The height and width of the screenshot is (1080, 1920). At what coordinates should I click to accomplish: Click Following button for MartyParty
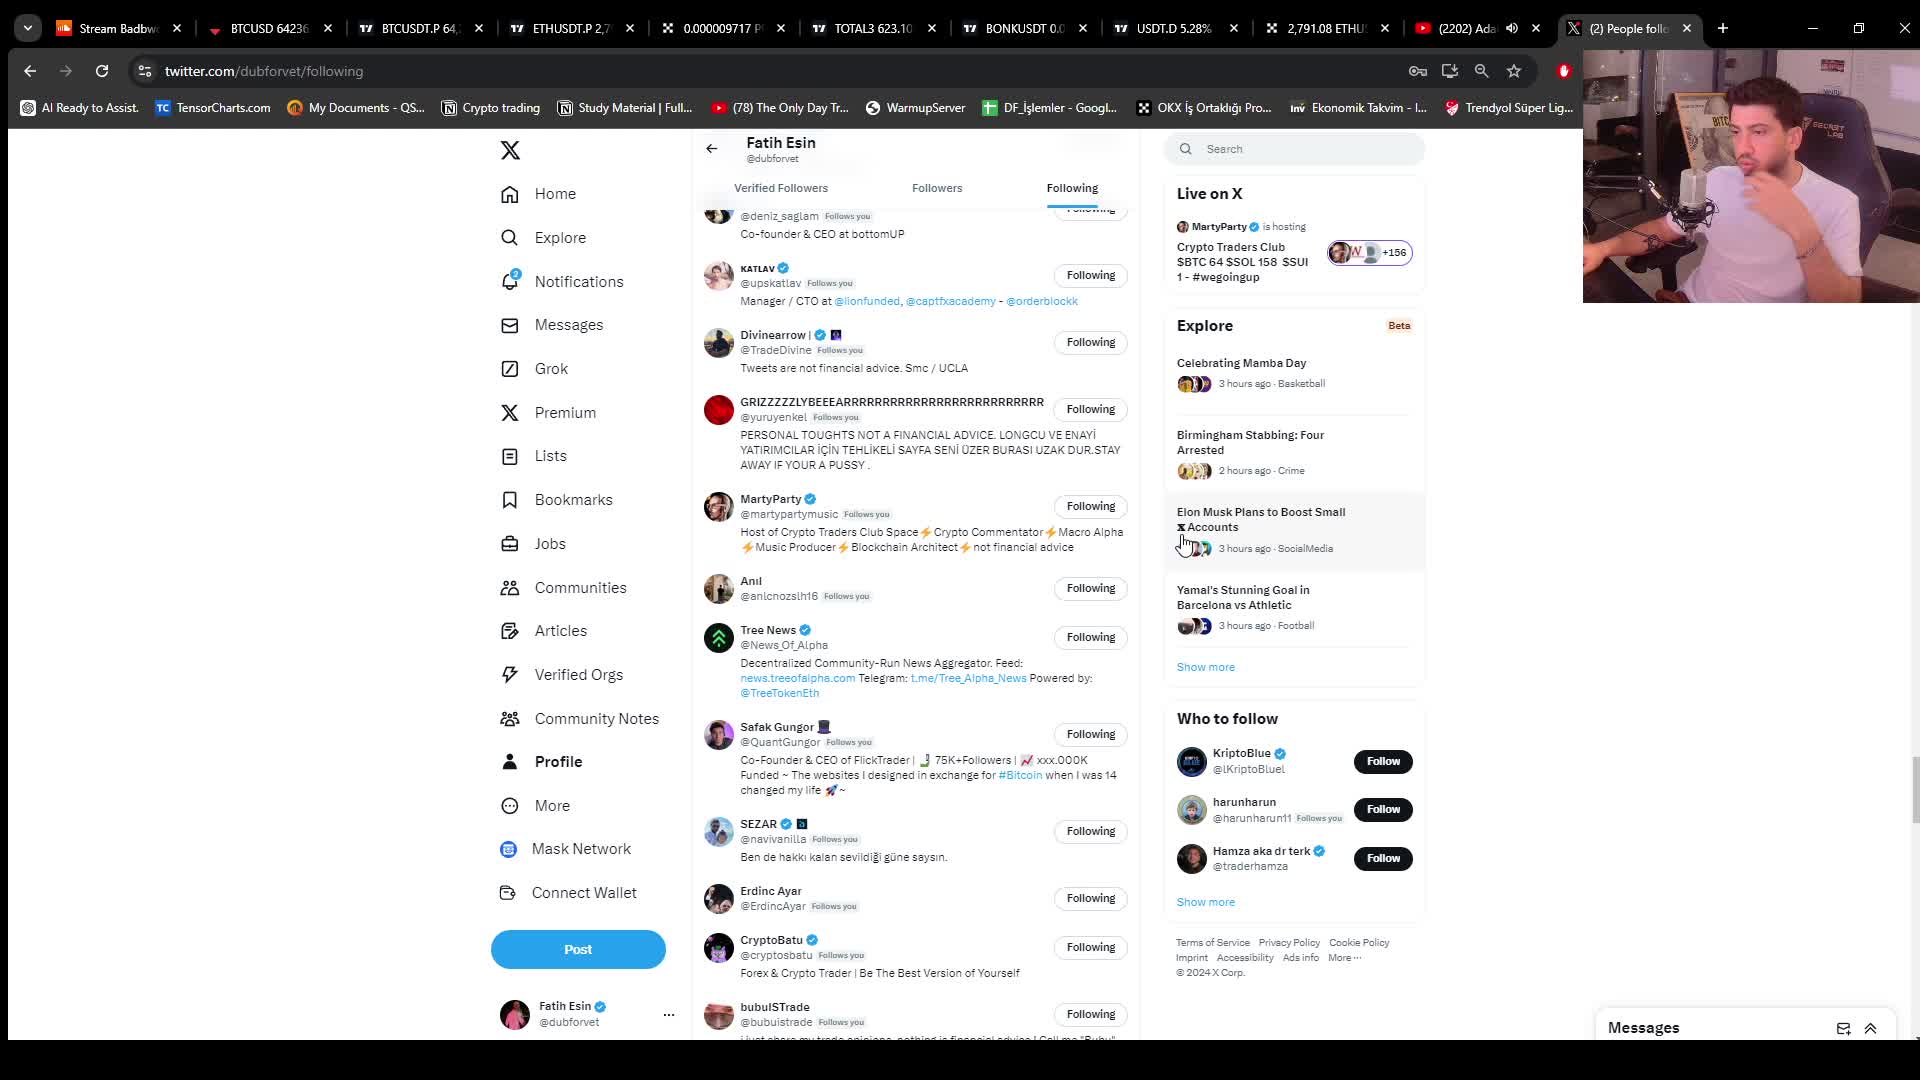click(x=1090, y=506)
